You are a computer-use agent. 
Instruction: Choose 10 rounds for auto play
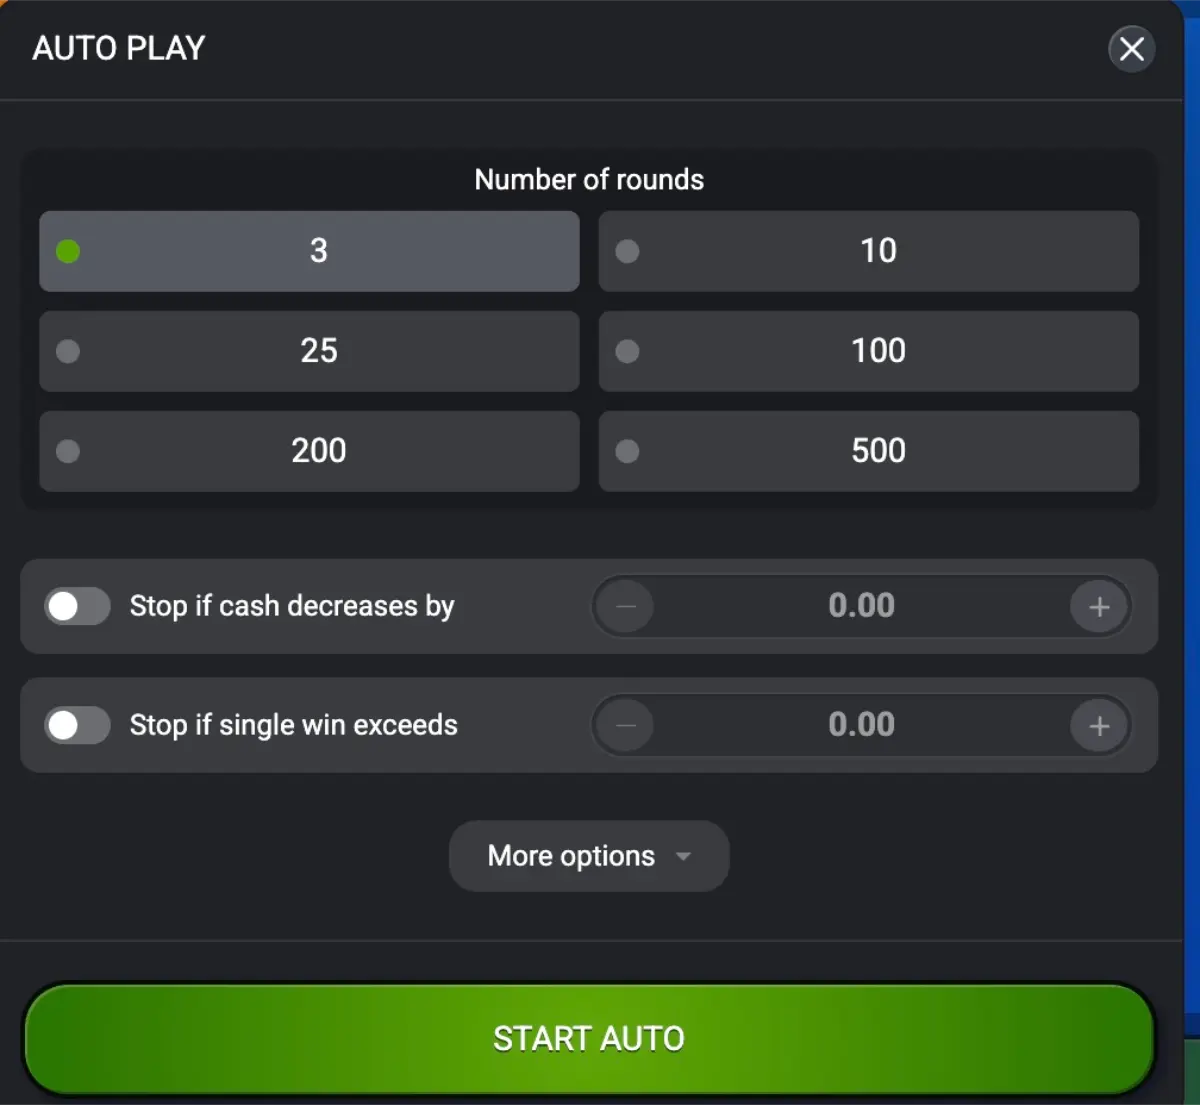[x=868, y=251]
